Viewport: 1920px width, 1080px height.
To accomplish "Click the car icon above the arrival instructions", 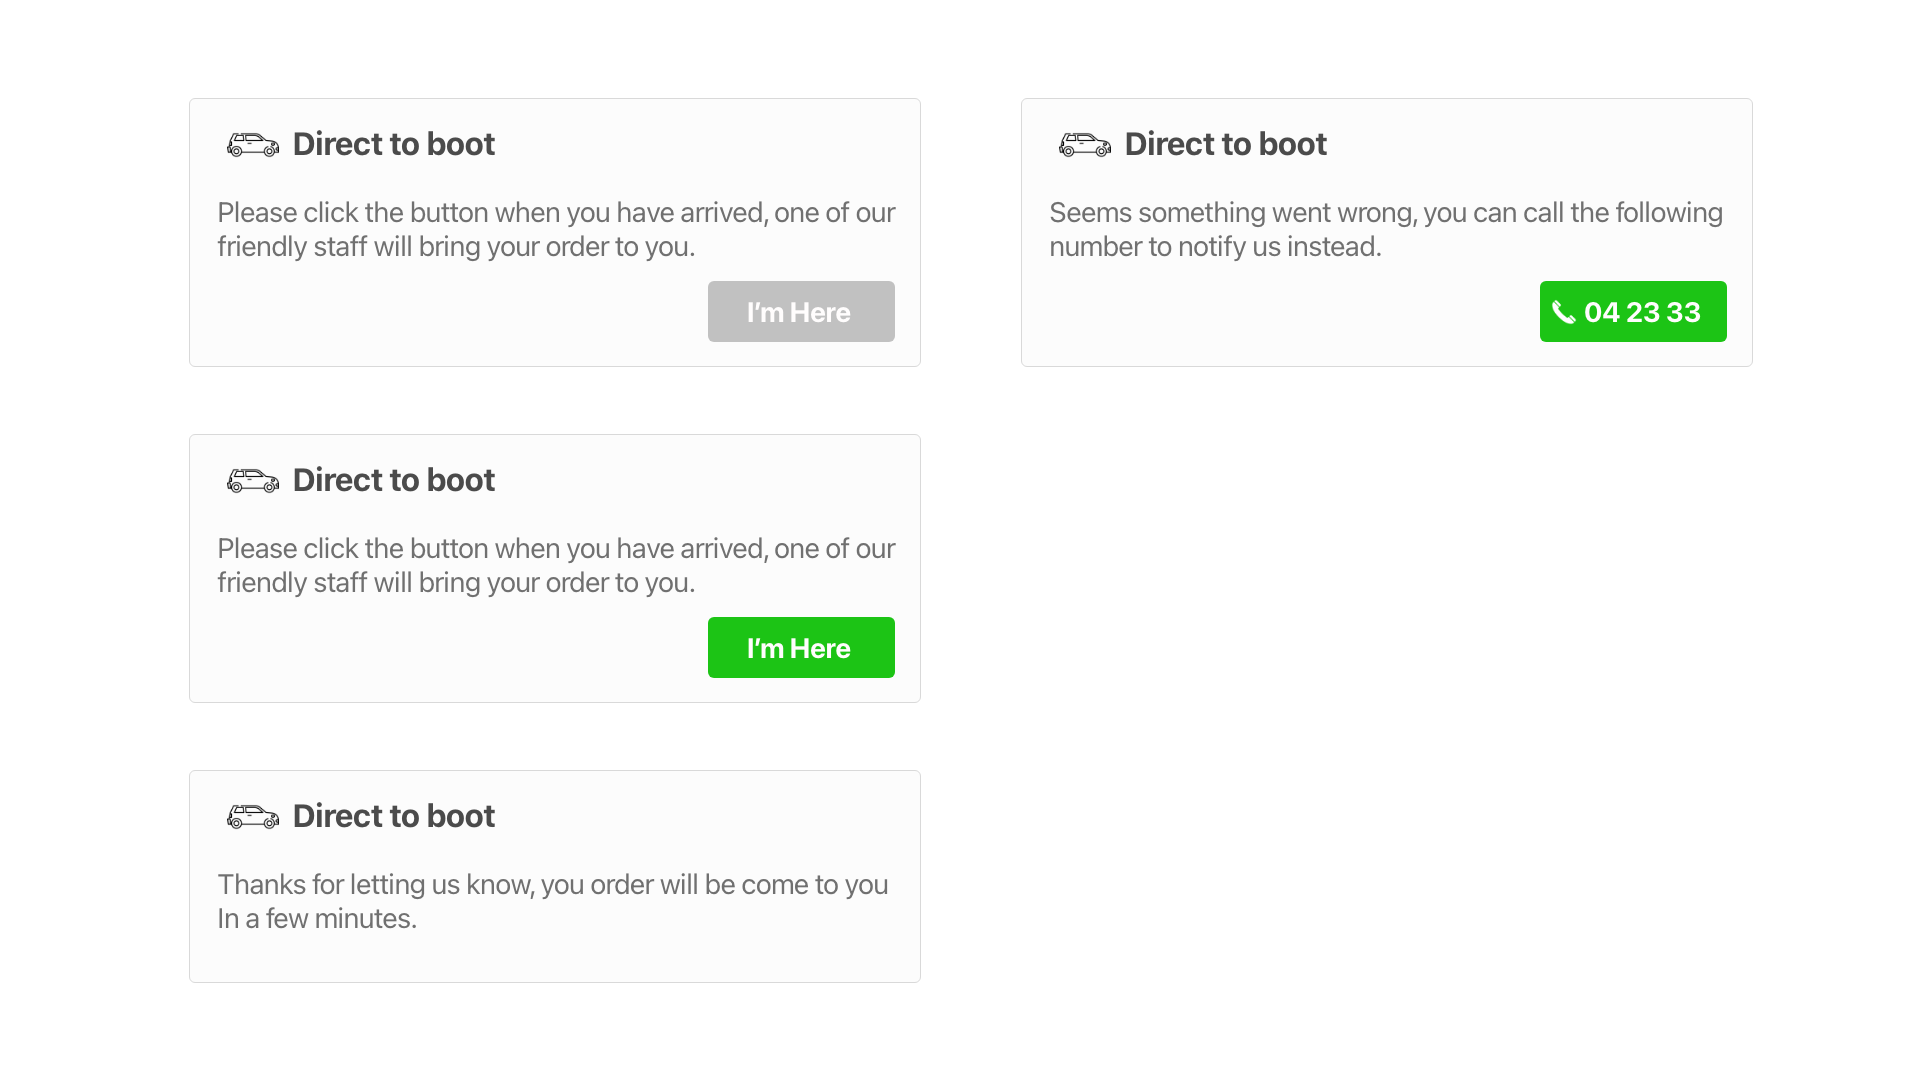I will tap(252, 144).
